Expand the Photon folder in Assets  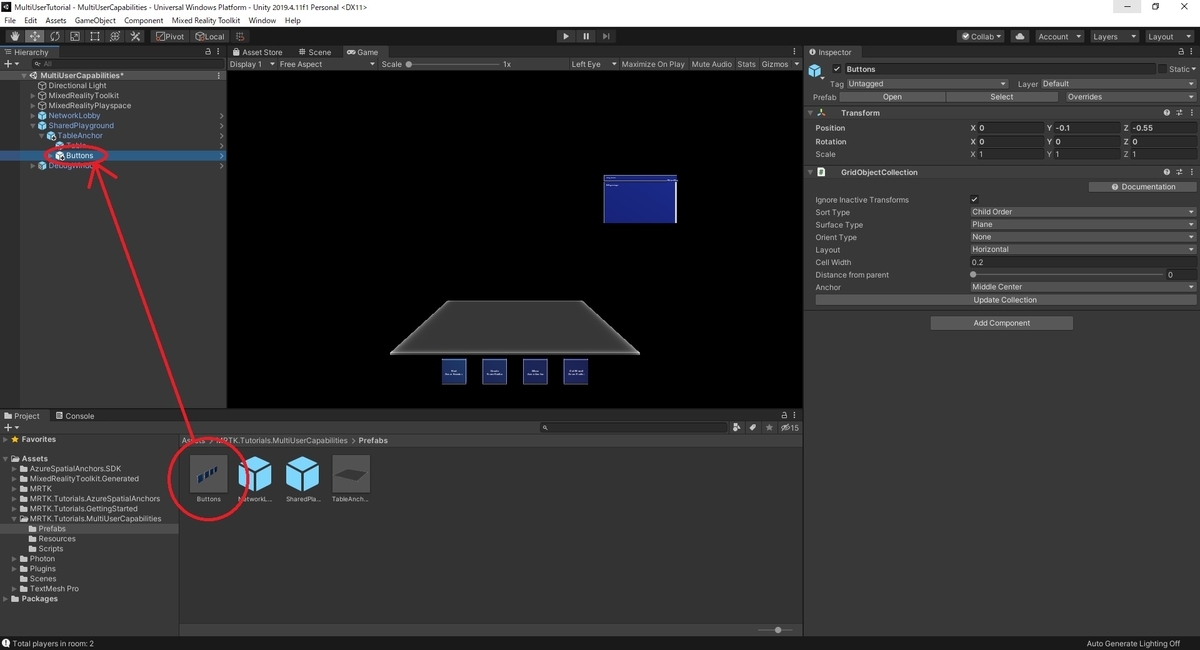tap(15, 559)
